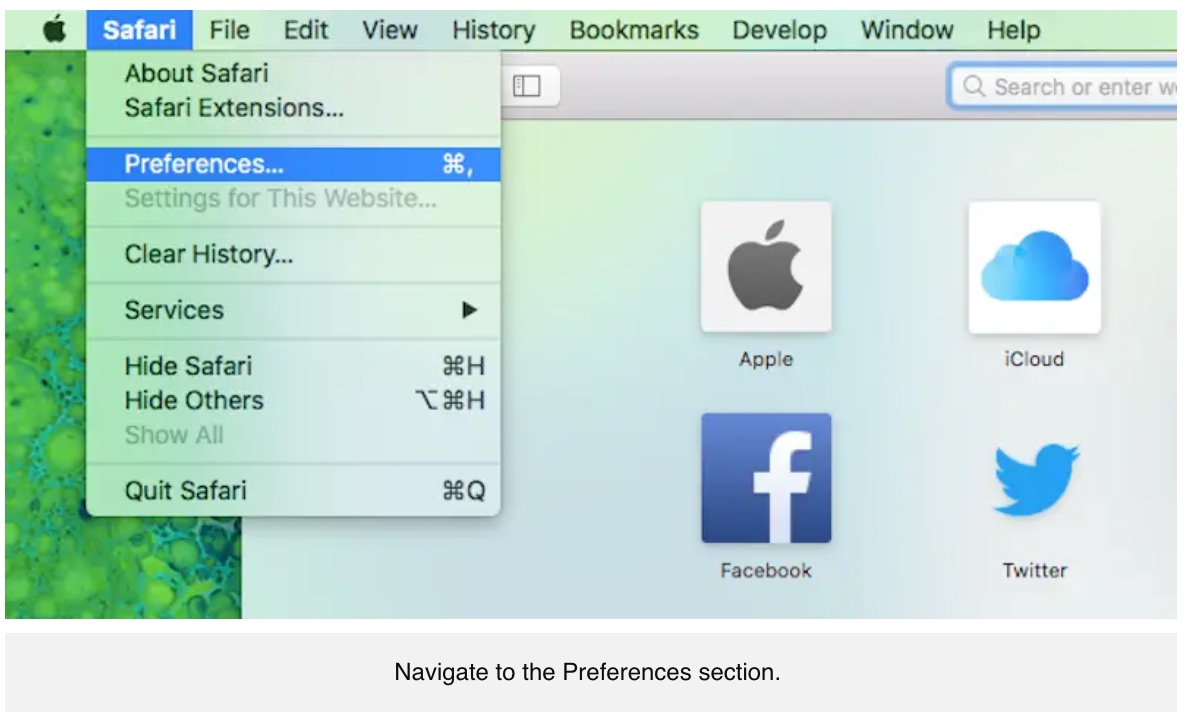Open the File menu
The height and width of the screenshot is (712, 1188).
(229, 30)
